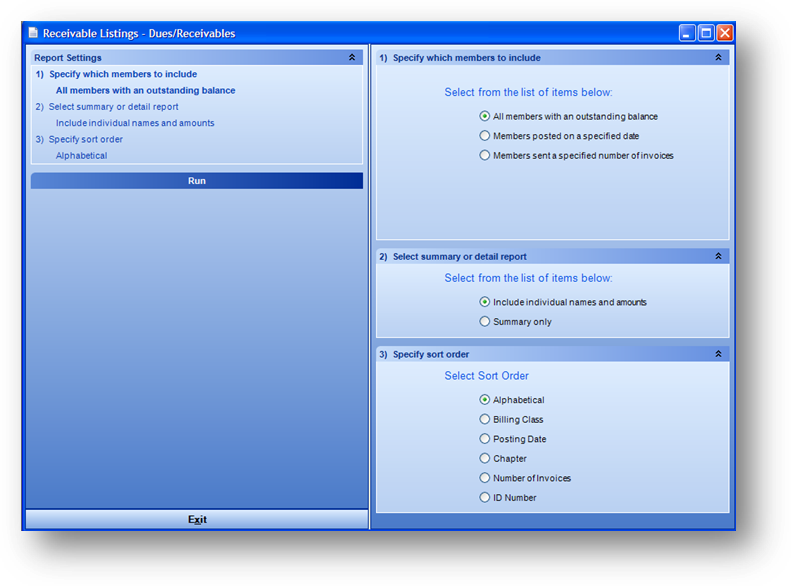Collapse the Specify sort order section
The height and width of the screenshot is (586, 791).
tap(718, 354)
